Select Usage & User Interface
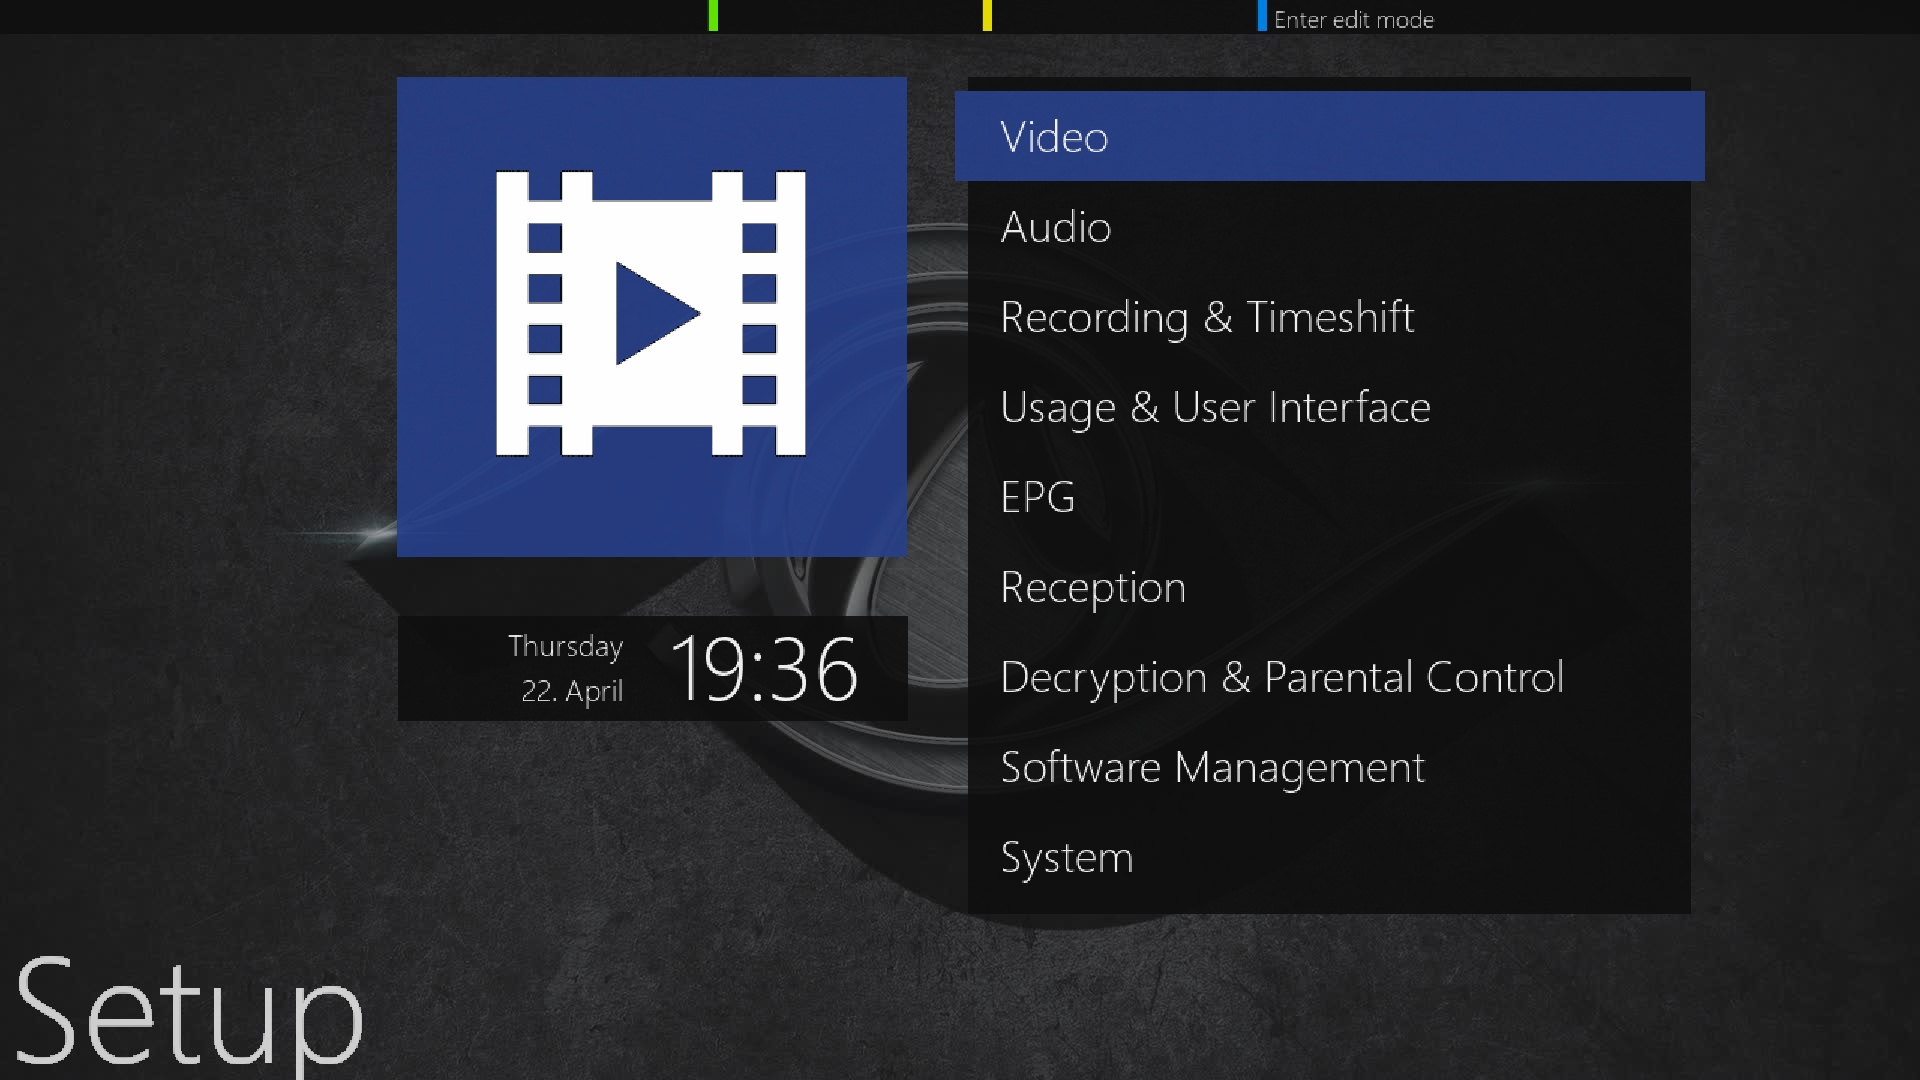Screen dimensions: 1920x1080 1215,407
